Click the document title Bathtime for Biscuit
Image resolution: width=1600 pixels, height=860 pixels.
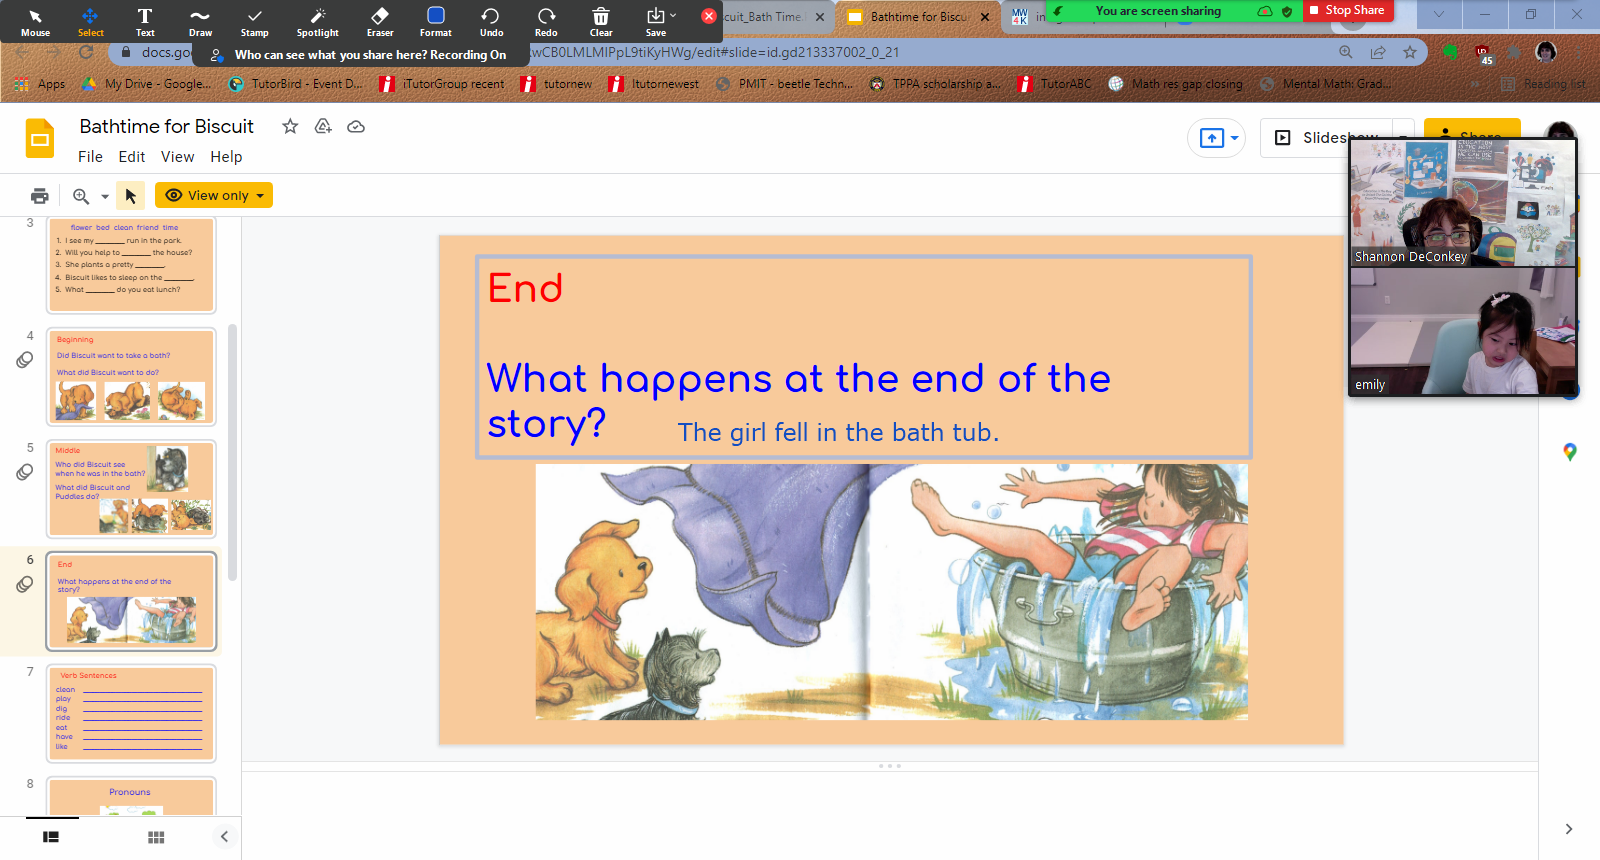click(x=166, y=126)
